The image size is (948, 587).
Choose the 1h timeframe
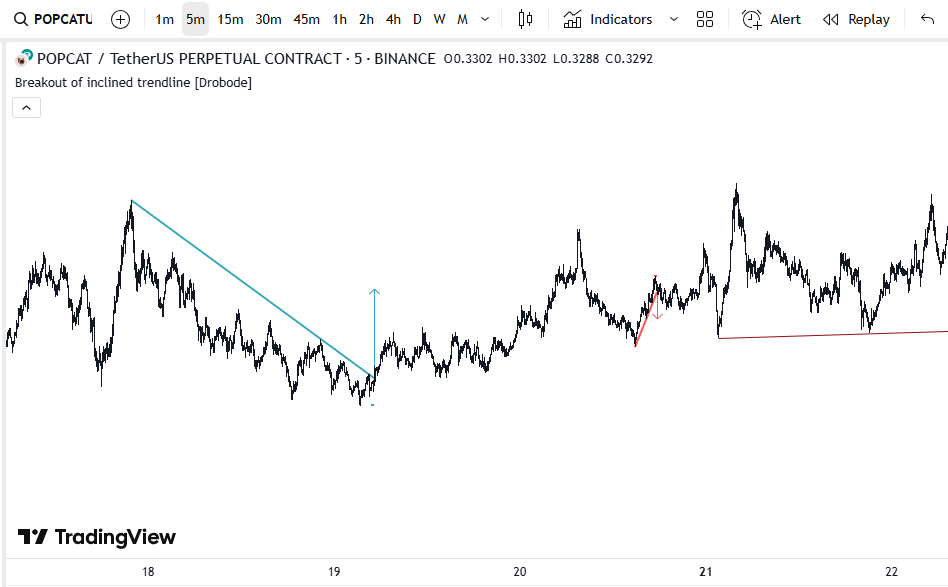pyautogui.click(x=339, y=19)
